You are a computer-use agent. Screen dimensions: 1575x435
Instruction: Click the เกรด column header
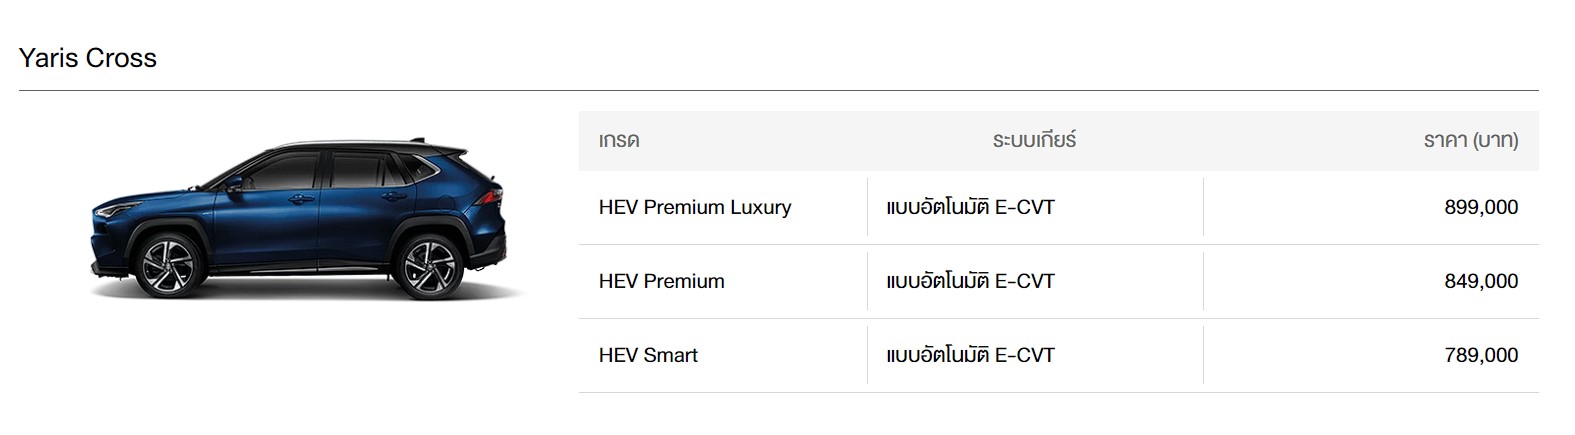(619, 141)
